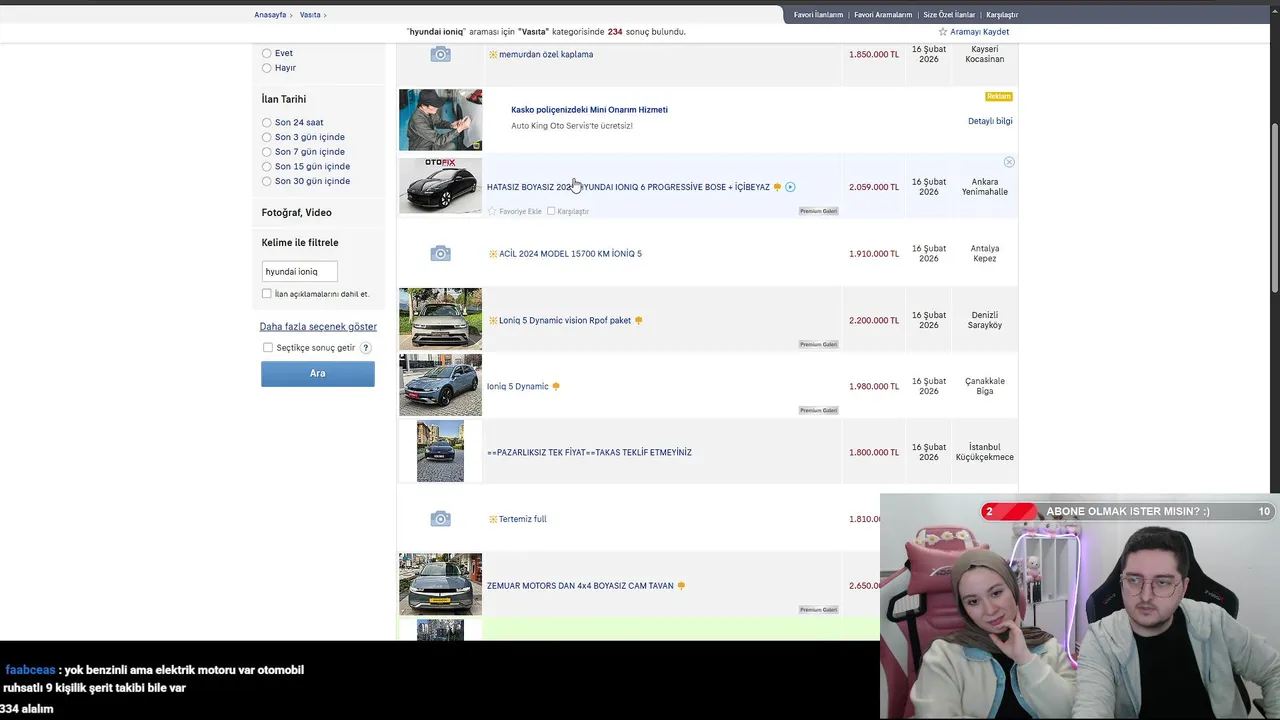Open Karşılaştır in the top menu
The image size is (1280, 720).
click(x=1002, y=15)
